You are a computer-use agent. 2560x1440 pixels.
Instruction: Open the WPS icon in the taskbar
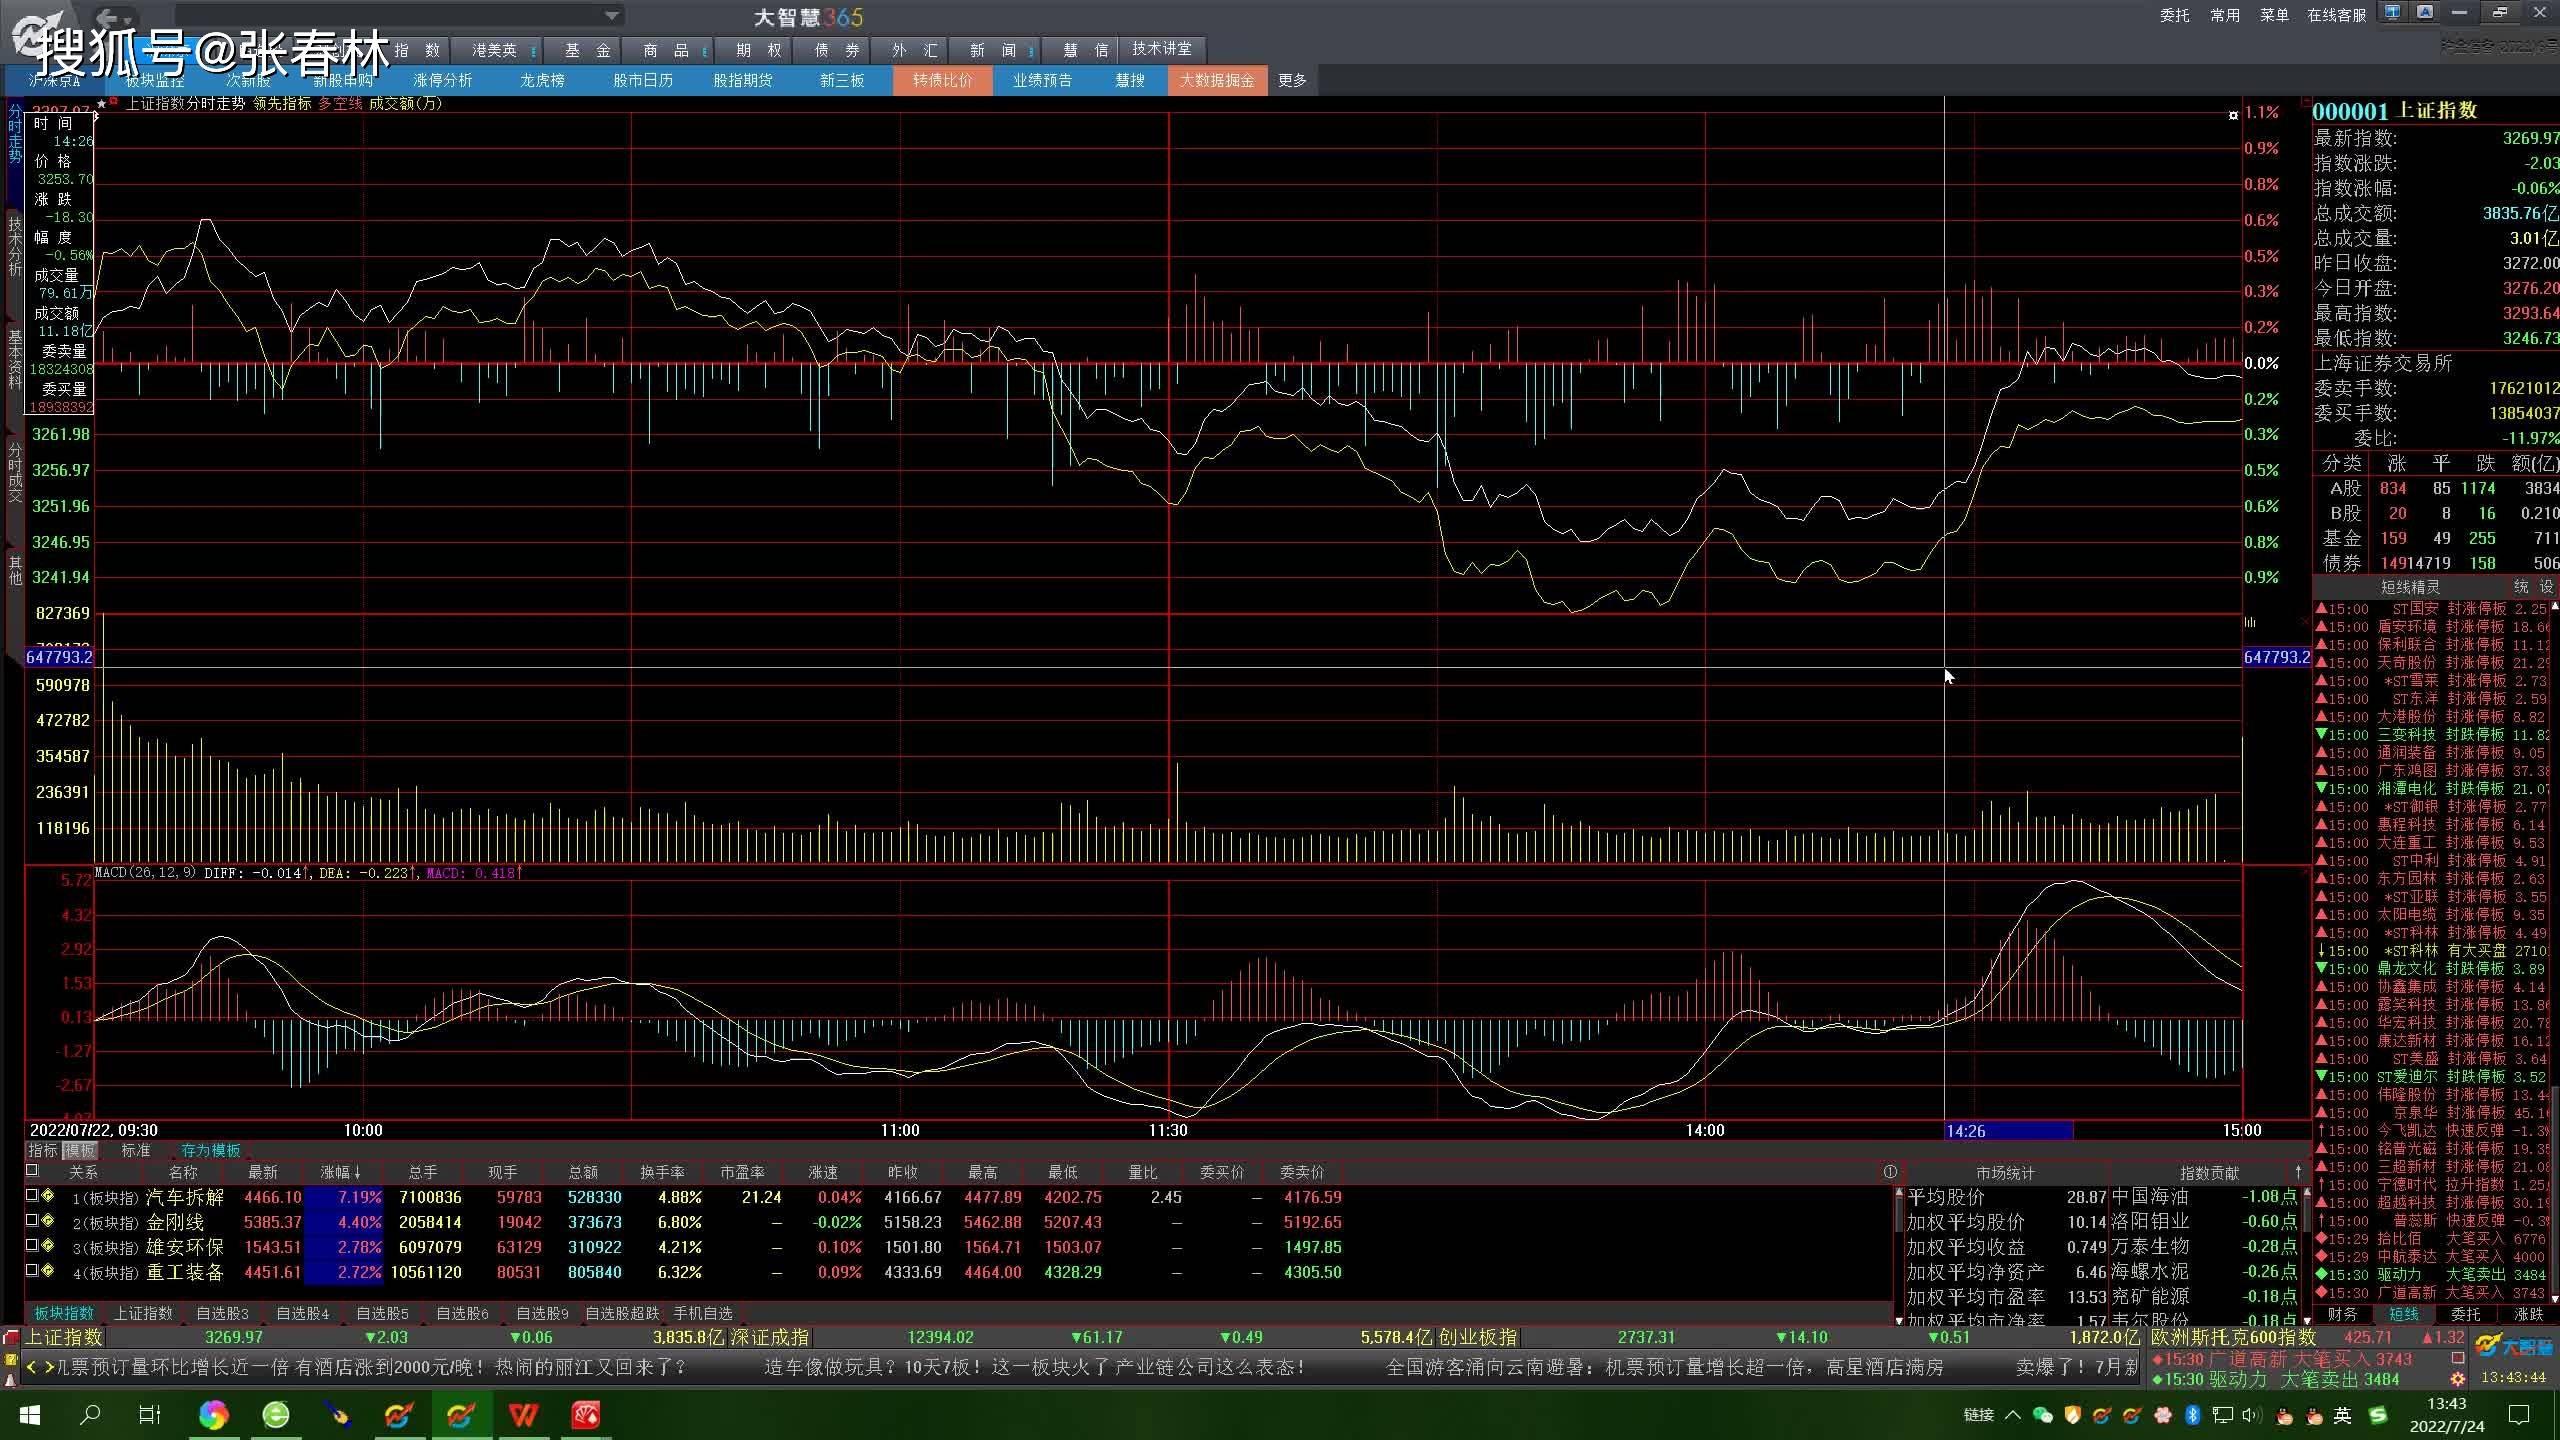click(x=523, y=1415)
